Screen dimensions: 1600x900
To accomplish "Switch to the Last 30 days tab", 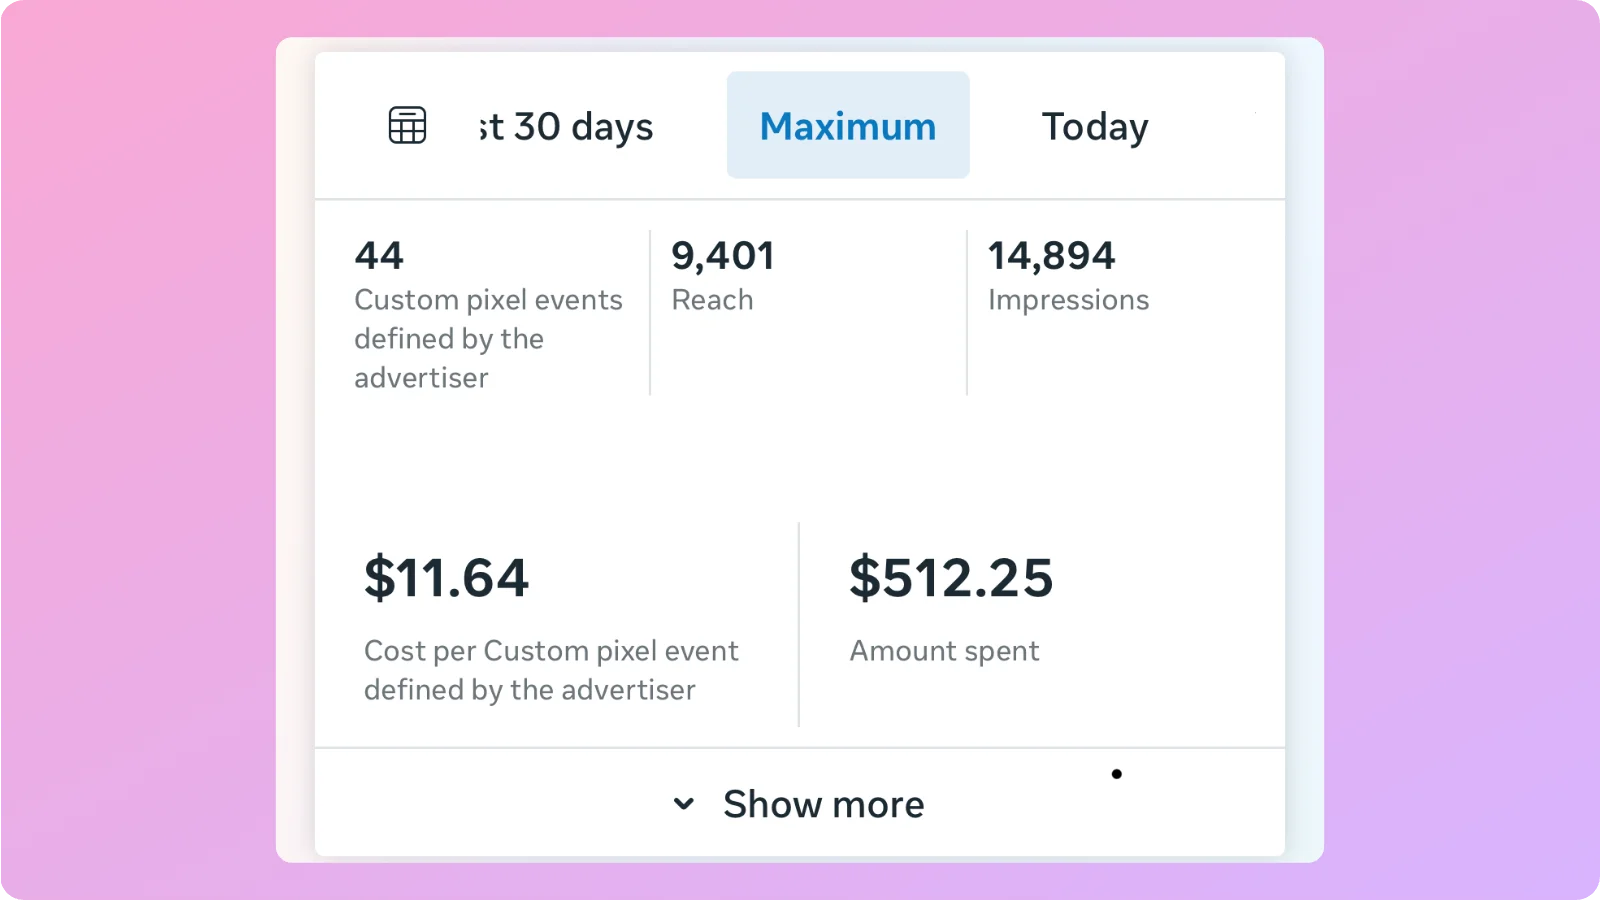I will click(565, 126).
